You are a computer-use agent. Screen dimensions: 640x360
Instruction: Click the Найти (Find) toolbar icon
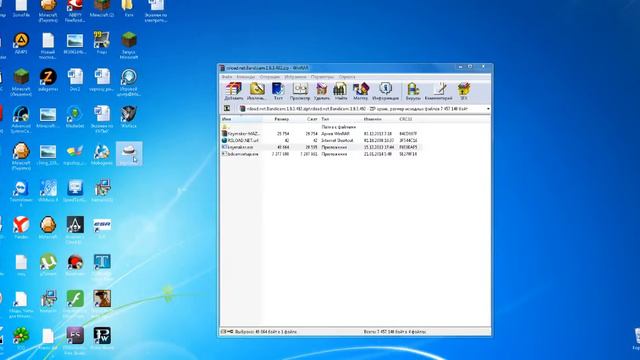coord(340,91)
